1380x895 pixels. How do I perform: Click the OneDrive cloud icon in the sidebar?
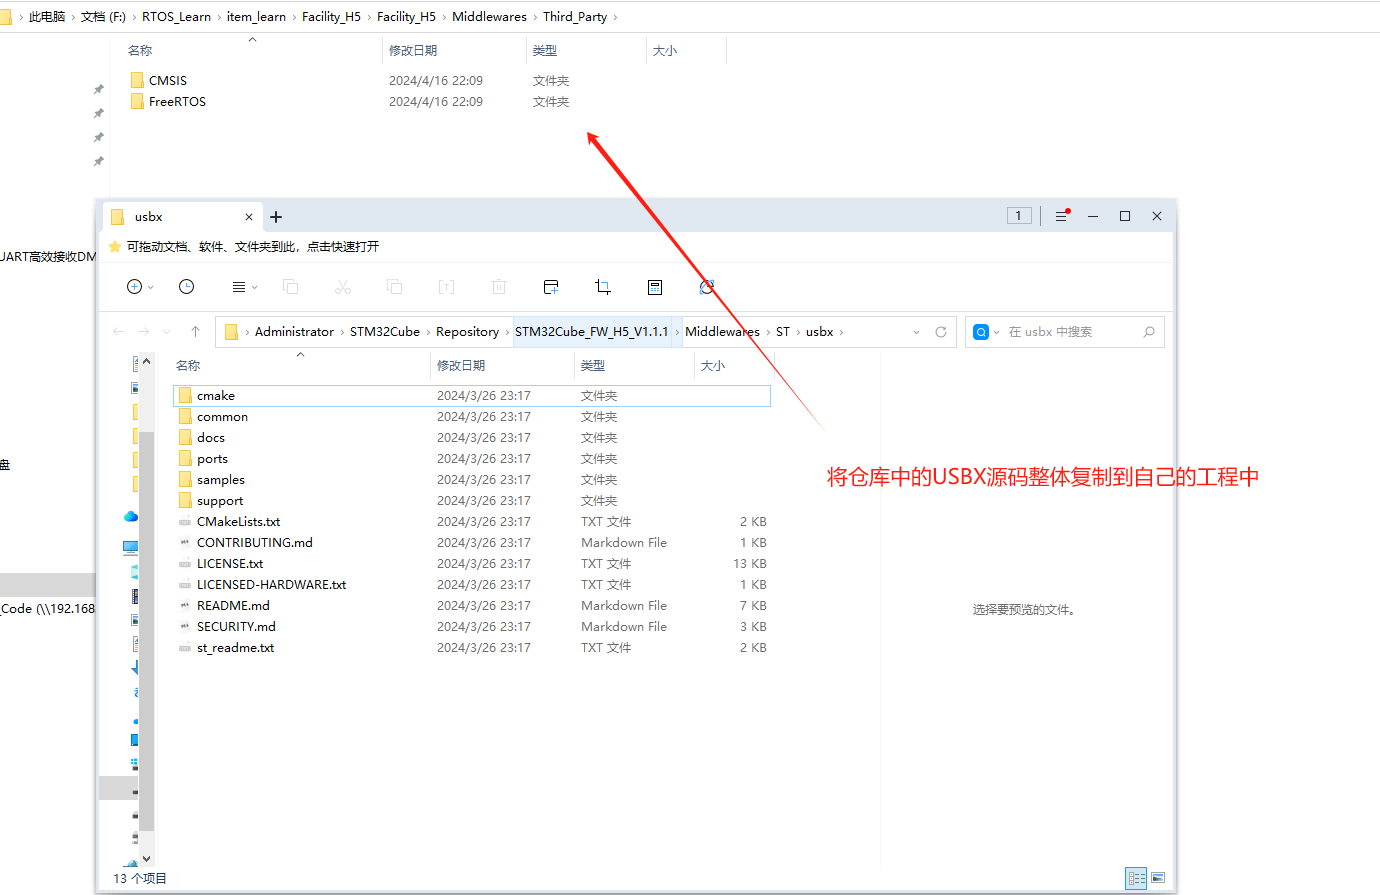tap(129, 516)
